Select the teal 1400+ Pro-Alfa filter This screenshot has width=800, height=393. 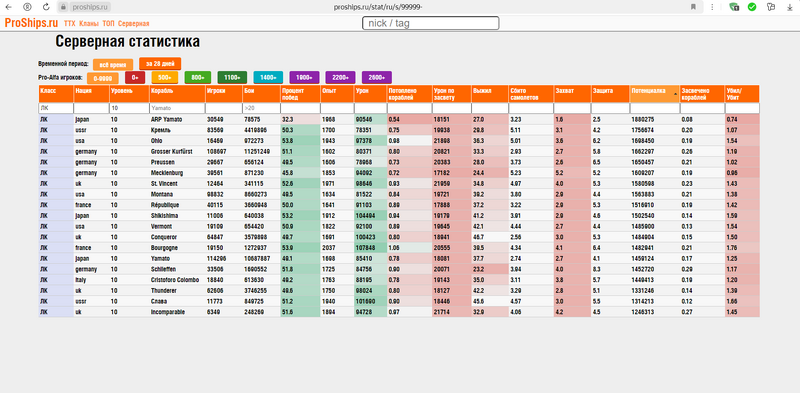(268, 78)
